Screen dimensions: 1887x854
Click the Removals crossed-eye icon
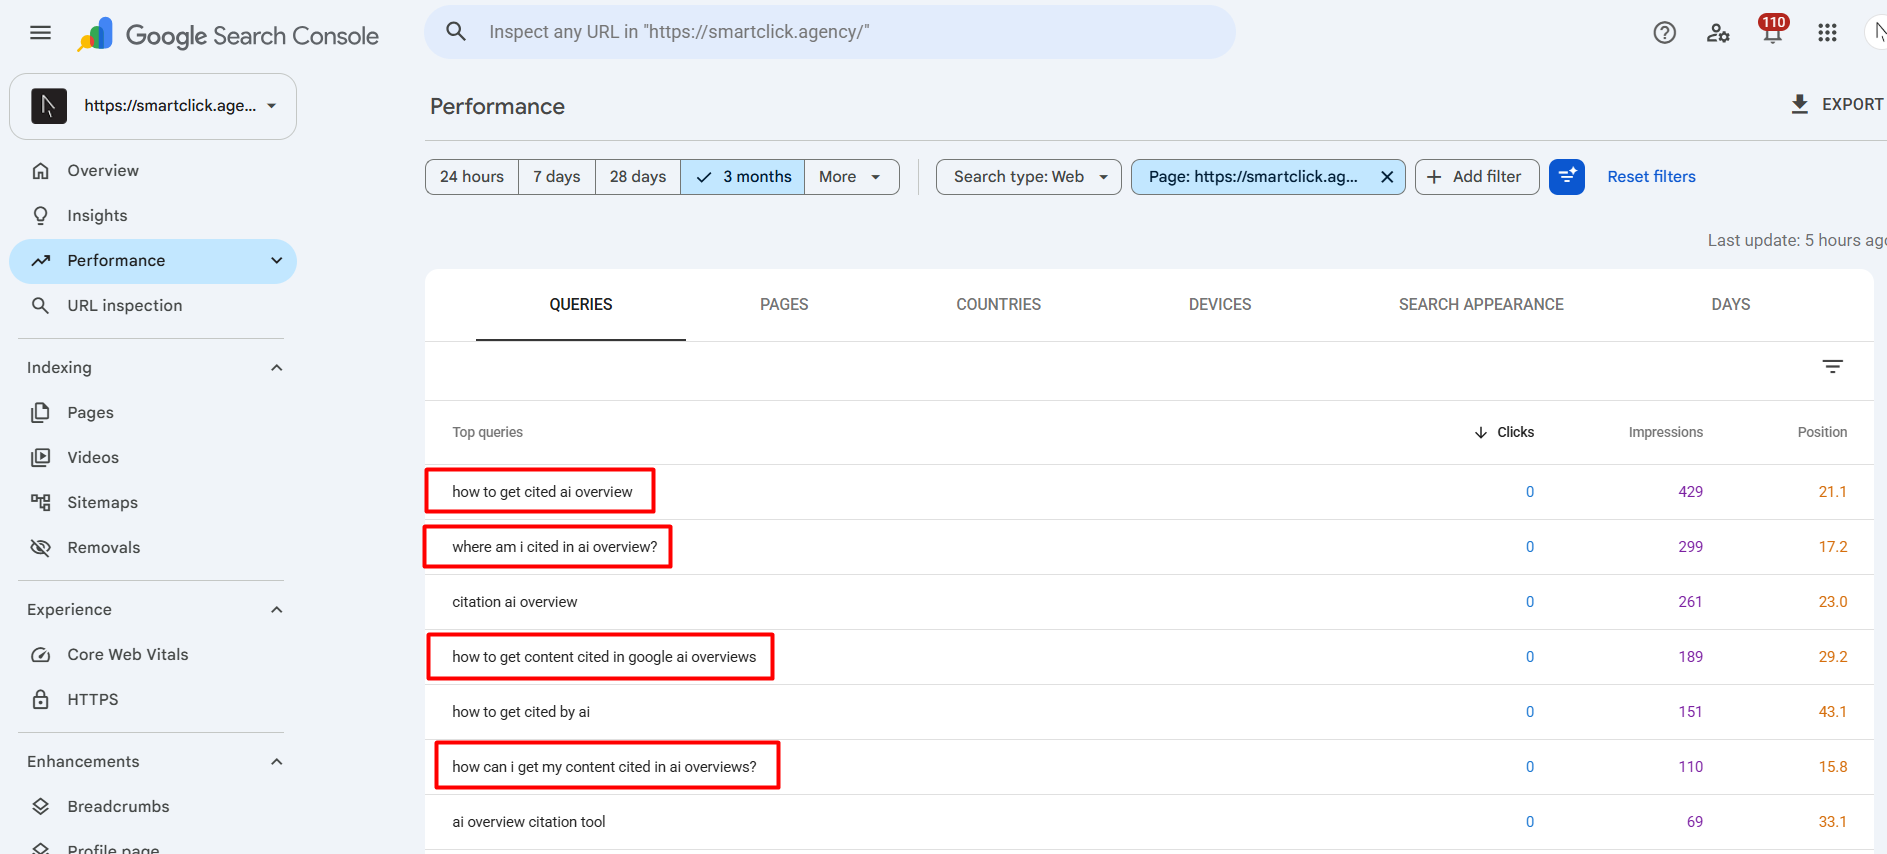[41, 548]
